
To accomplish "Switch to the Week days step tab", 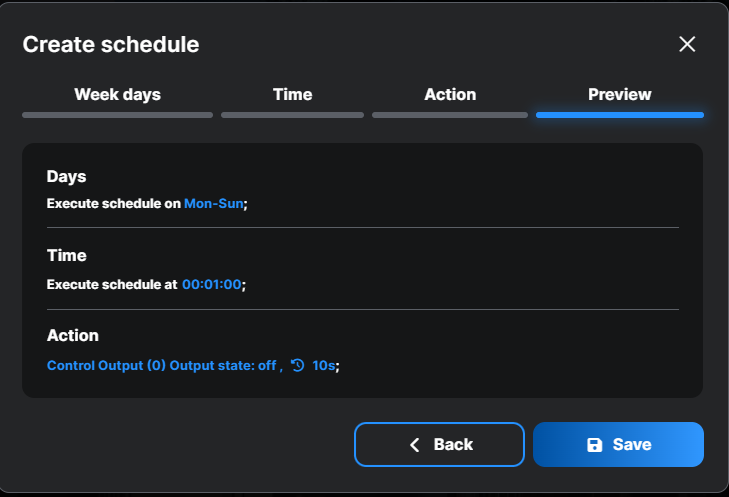I will pos(117,95).
